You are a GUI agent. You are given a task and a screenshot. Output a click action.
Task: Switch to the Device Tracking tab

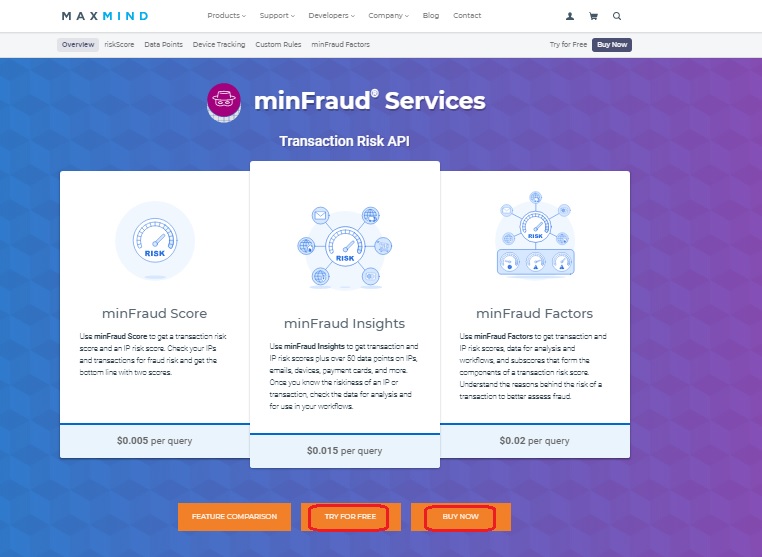tap(219, 44)
